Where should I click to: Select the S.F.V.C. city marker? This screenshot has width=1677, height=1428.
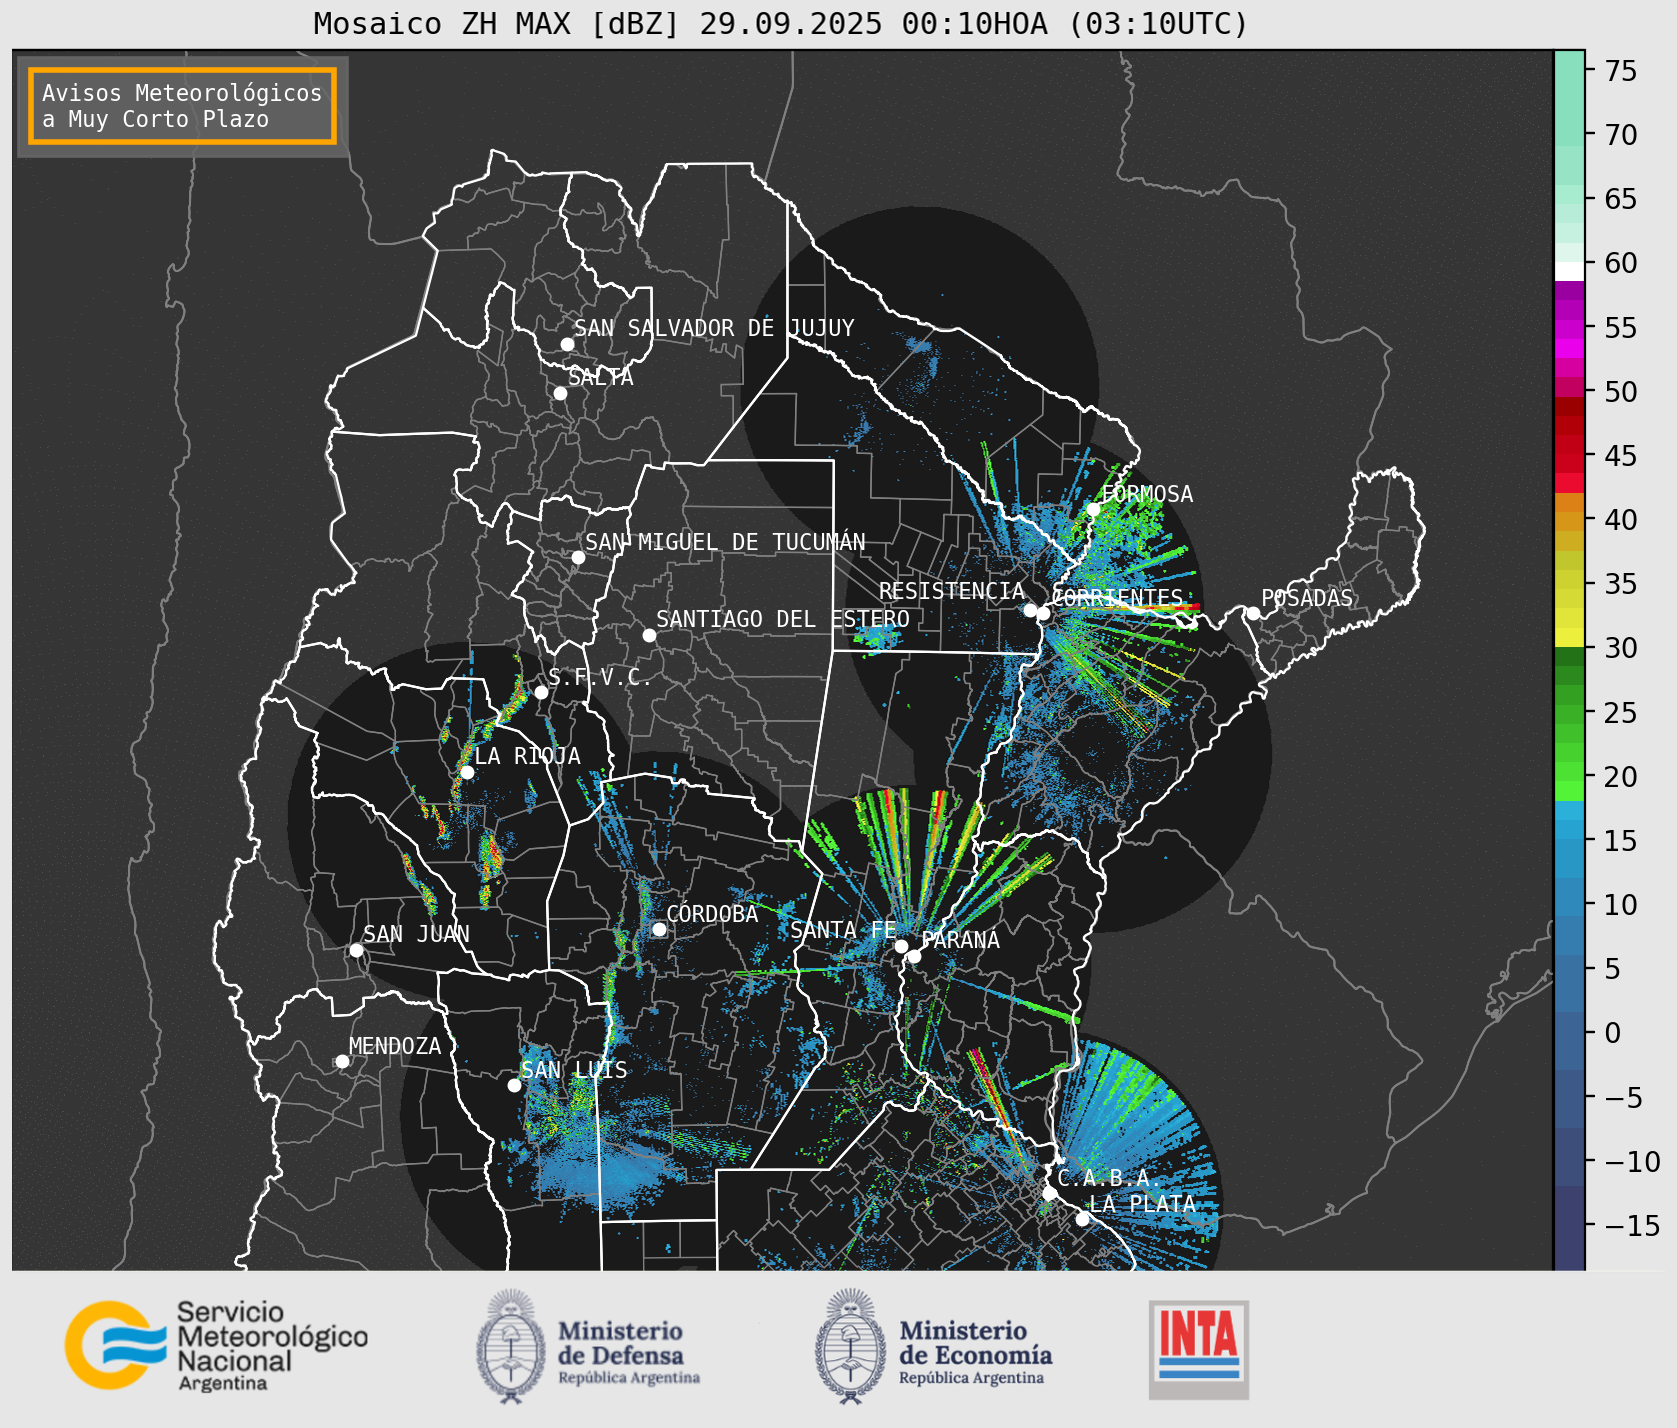541,692
